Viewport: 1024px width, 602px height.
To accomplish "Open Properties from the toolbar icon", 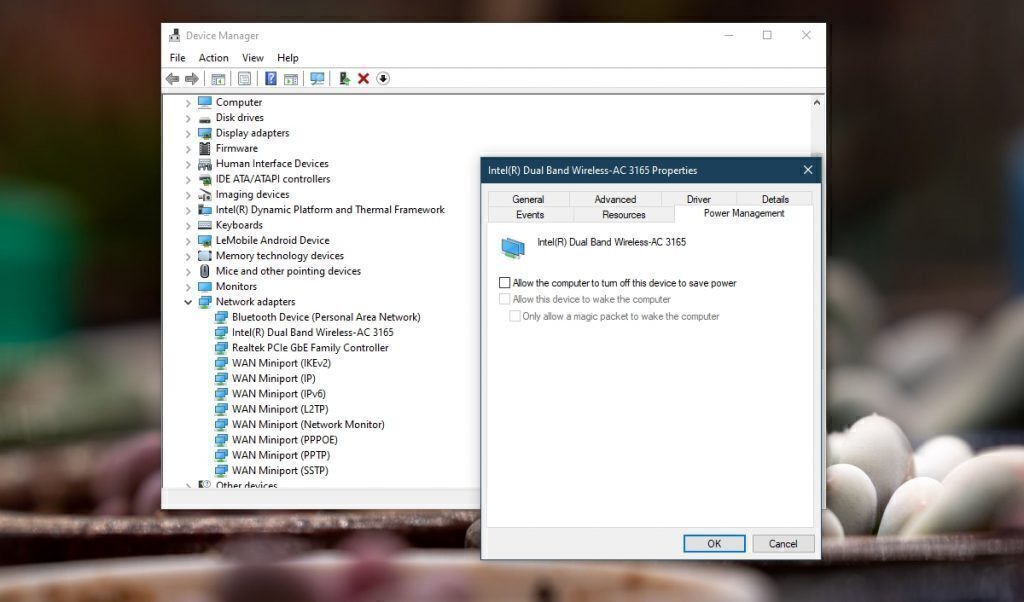I will [x=242, y=78].
